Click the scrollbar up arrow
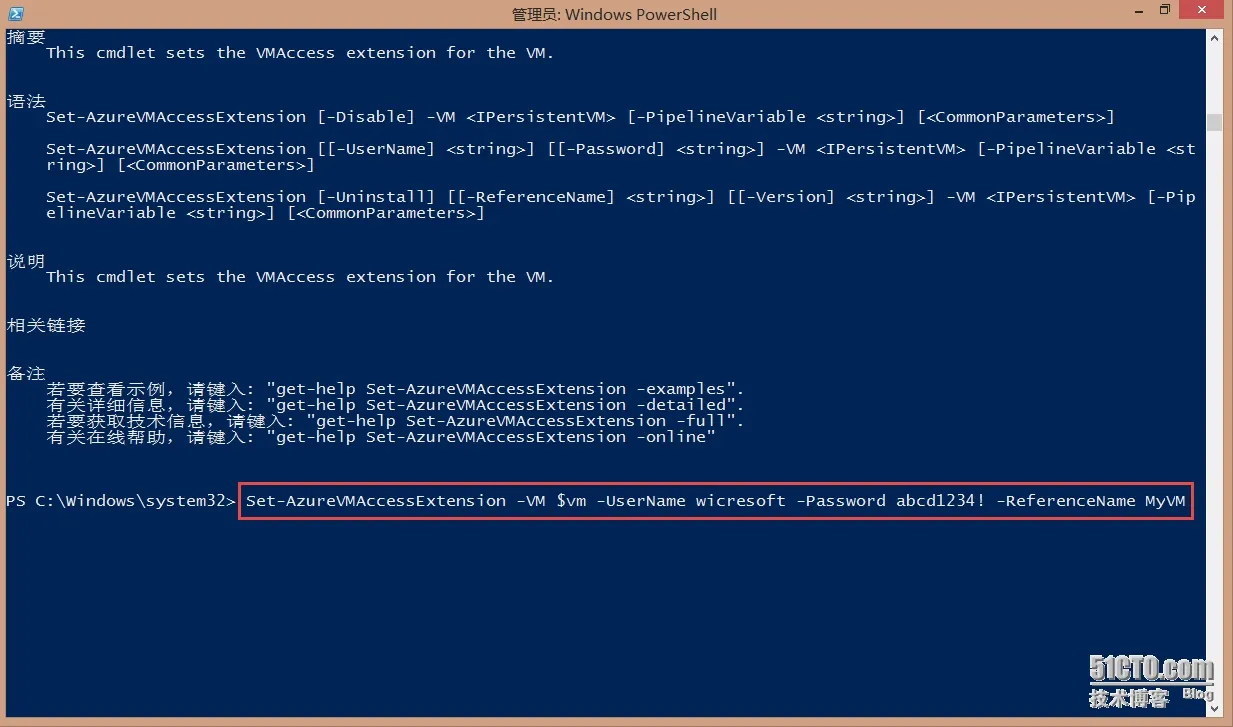The image size is (1233, 727). tap(1214, 38)
